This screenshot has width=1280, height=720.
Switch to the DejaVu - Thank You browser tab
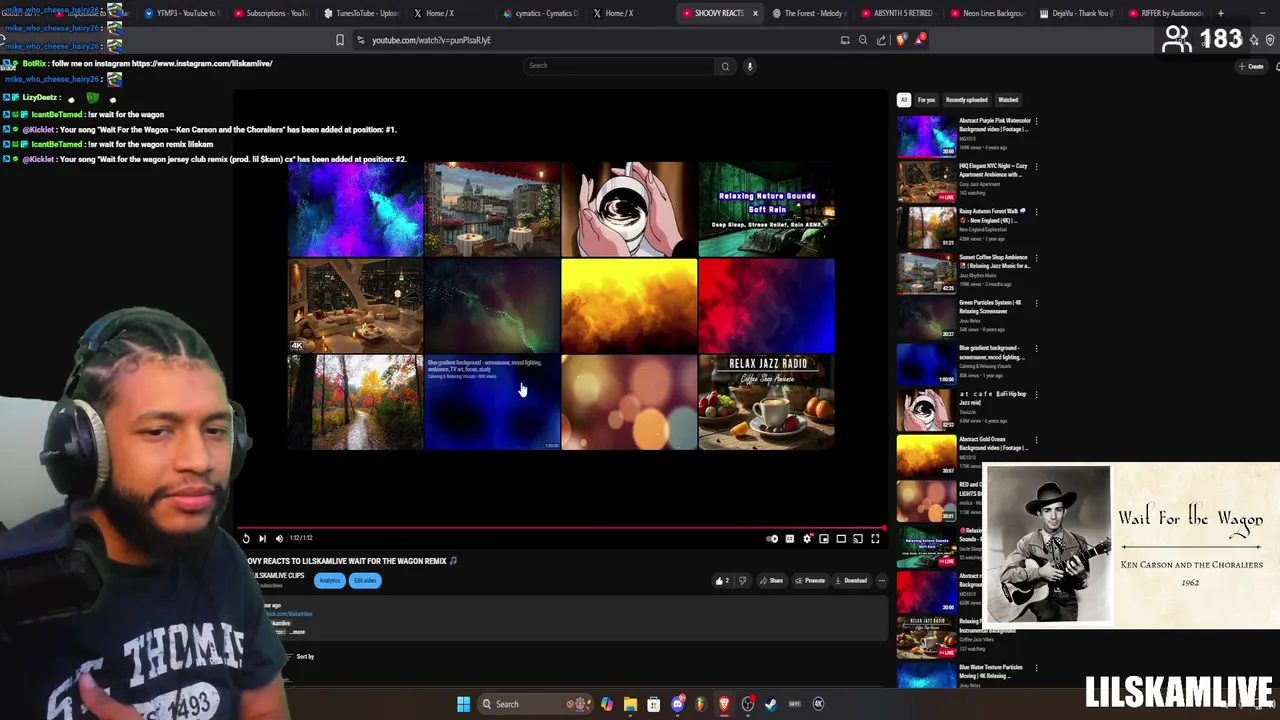pyautogui.click(x=1077, y=13)
